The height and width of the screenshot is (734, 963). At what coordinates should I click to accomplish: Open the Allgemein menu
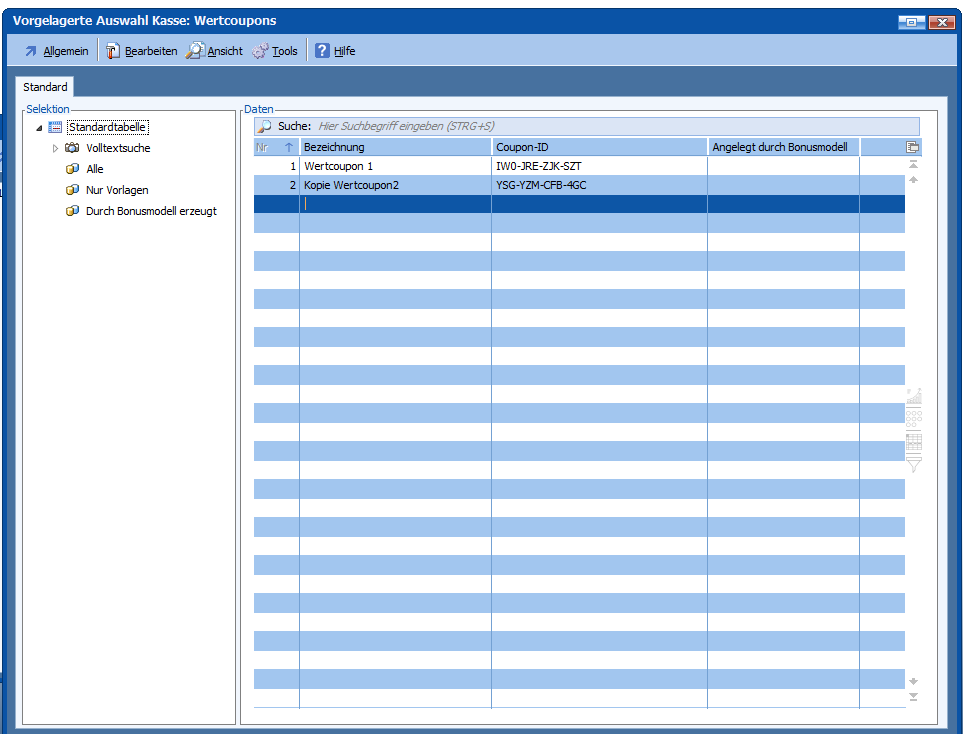(56, 51)
